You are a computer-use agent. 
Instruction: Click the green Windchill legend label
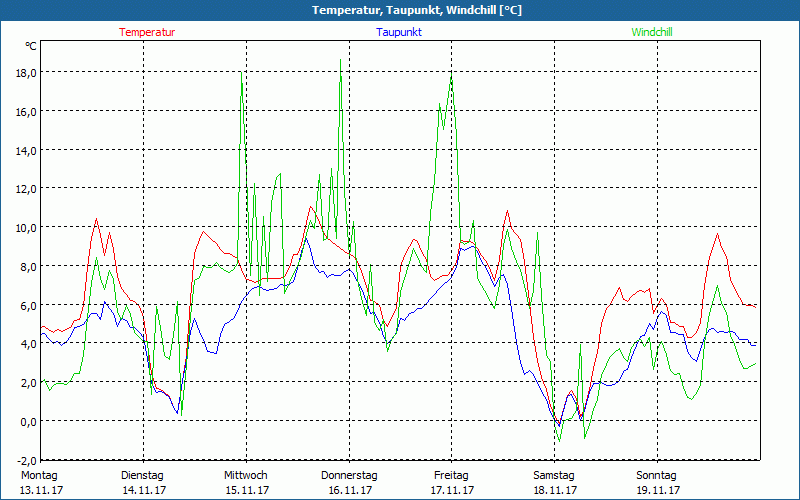[651, 32]
